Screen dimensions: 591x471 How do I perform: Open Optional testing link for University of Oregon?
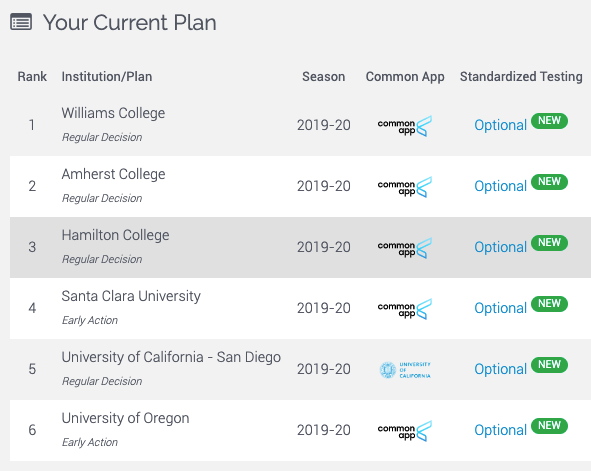500,431
